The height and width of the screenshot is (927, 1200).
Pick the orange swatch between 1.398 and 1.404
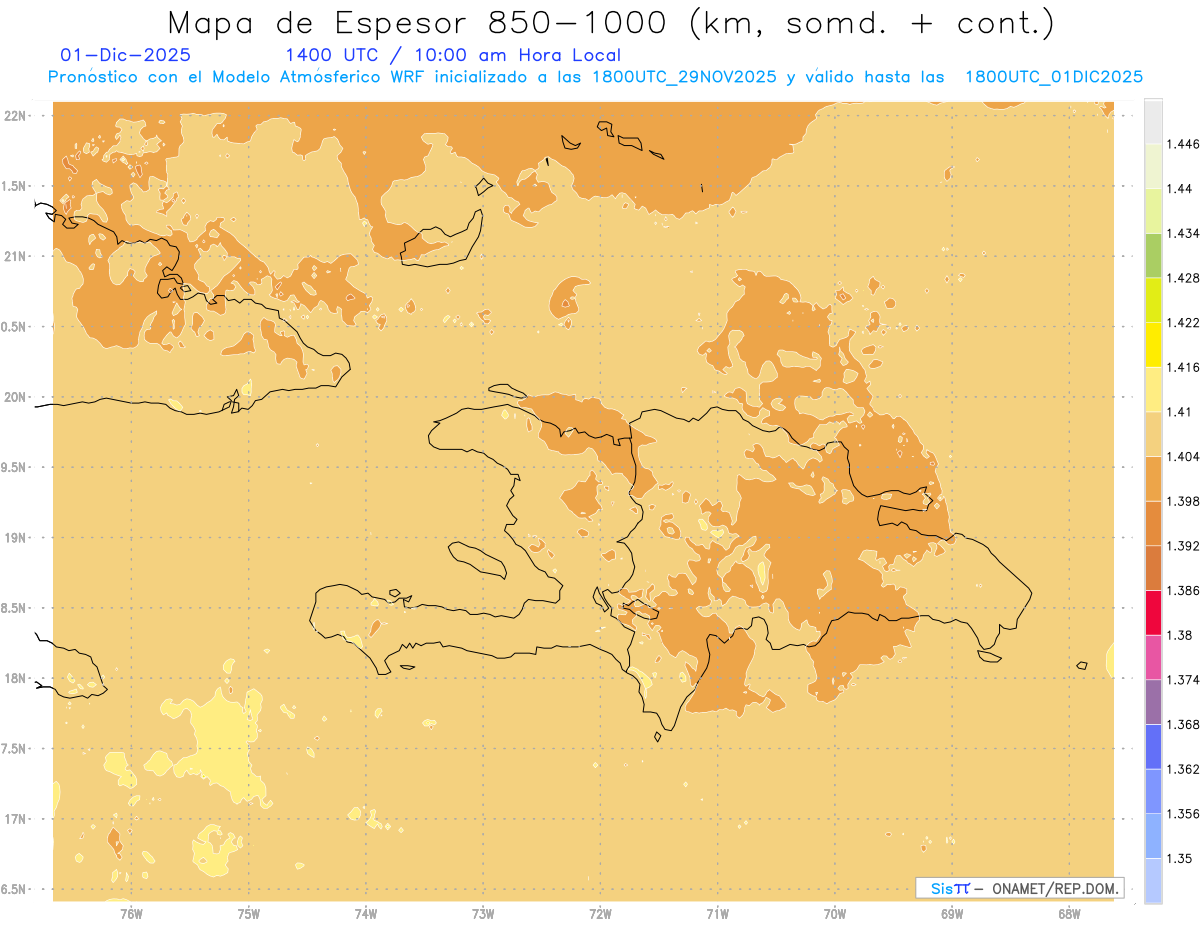(1153, 478)
